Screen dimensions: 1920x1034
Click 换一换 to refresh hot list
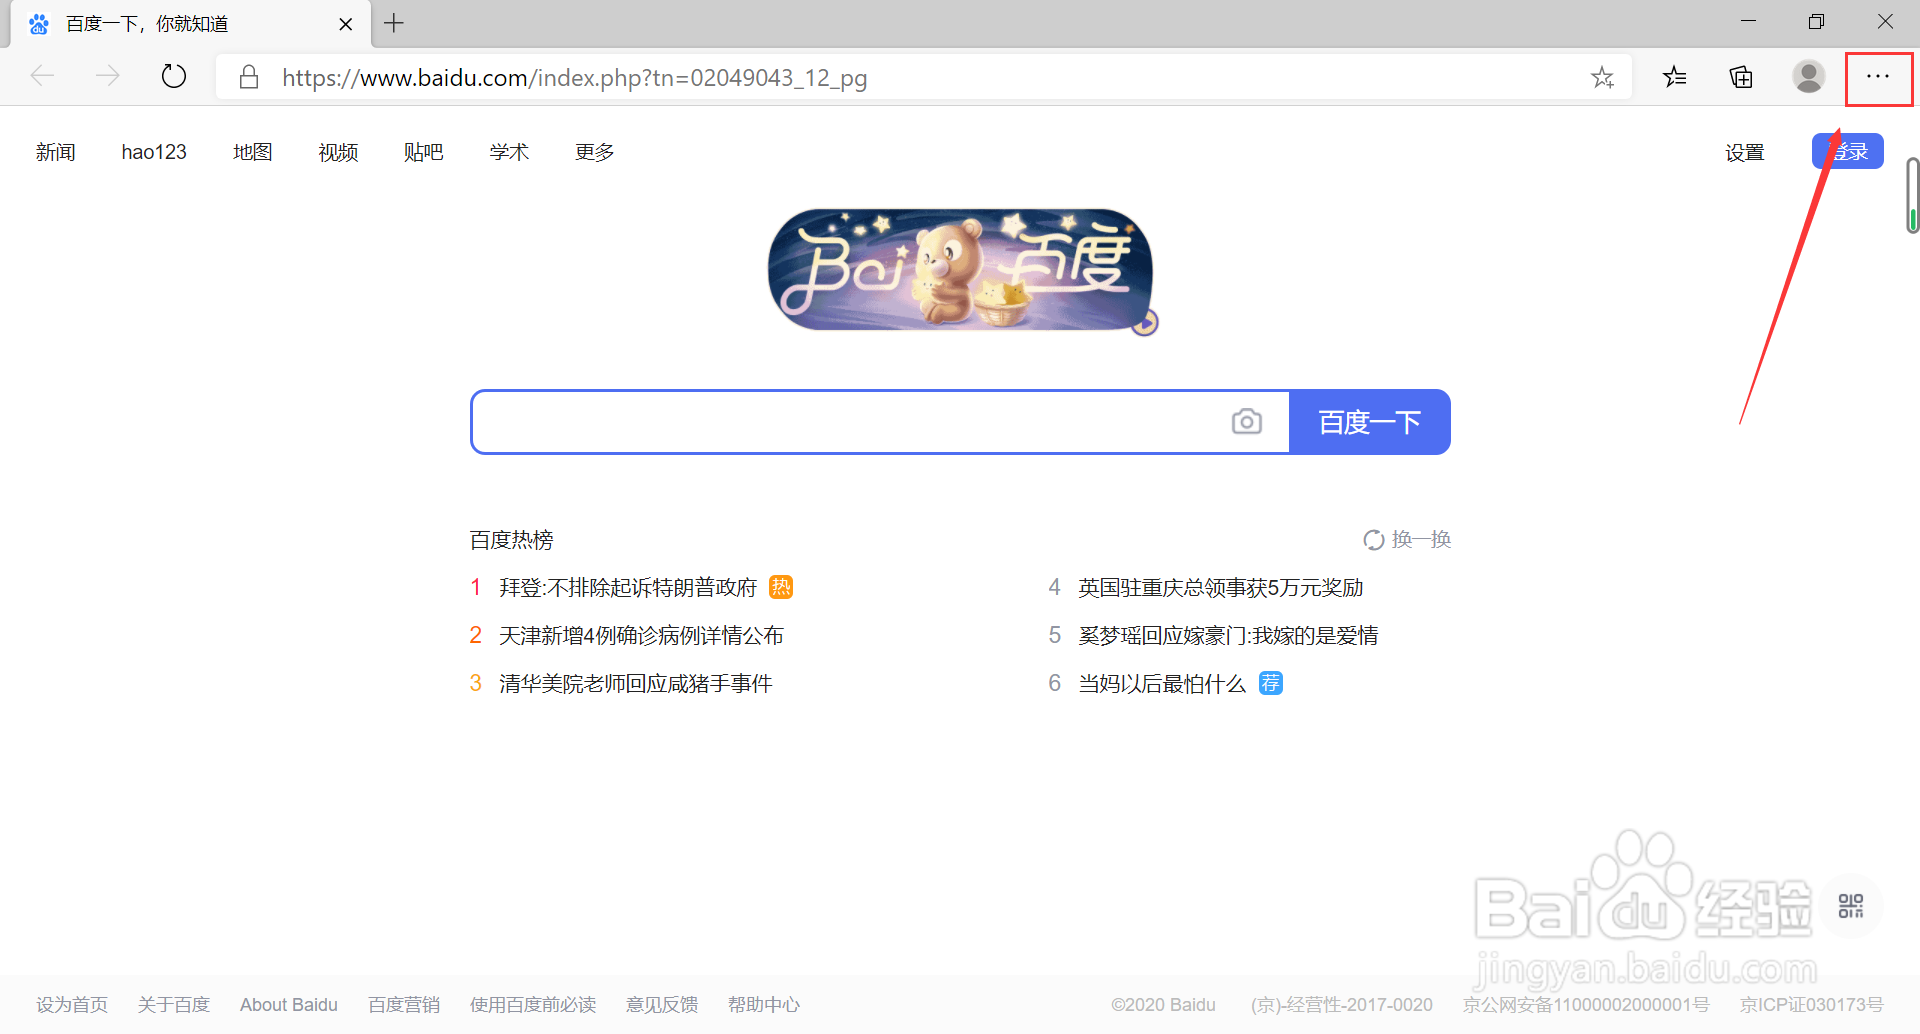pos(1421,540)
